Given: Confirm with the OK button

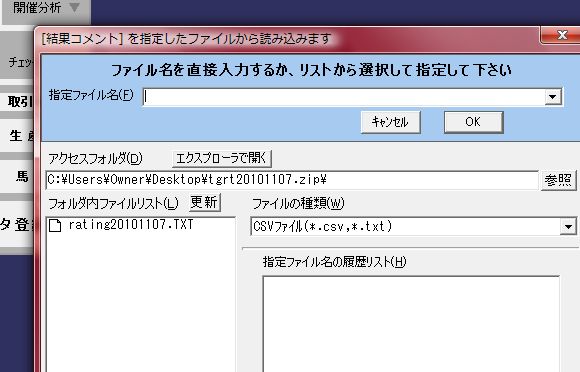Looking at the screenshot, I should click(x=473, y=122).
